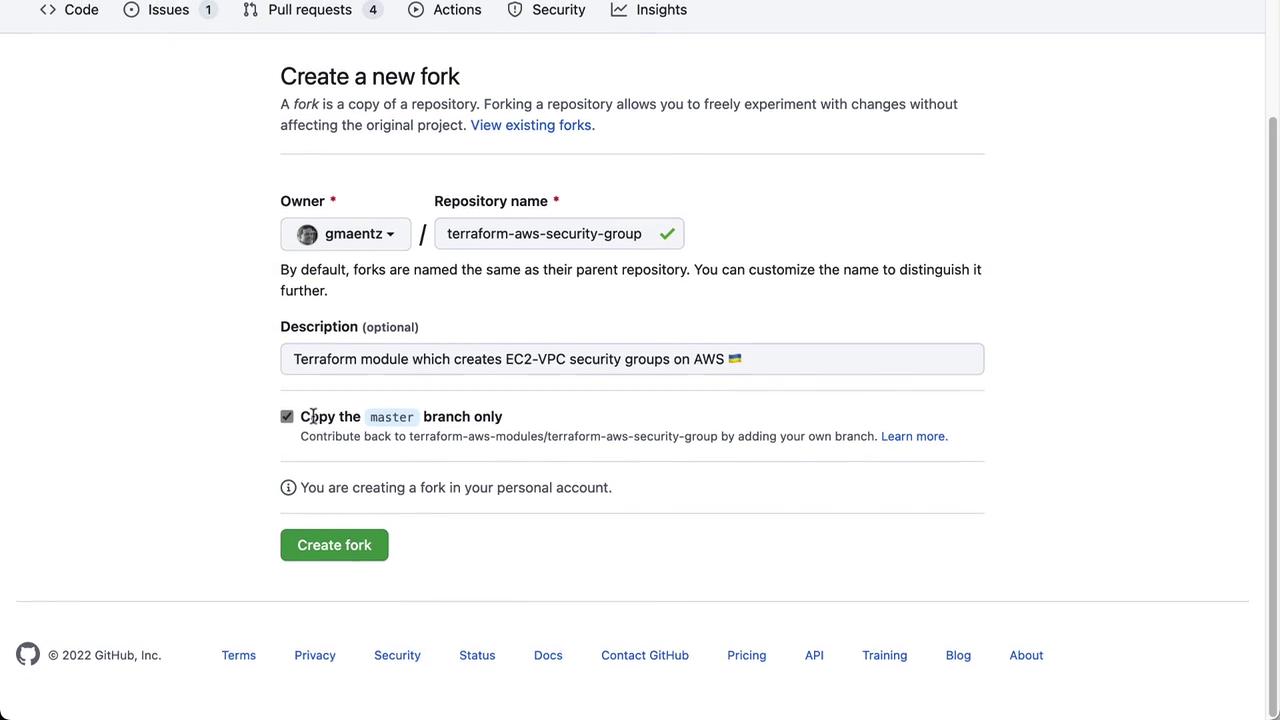1280x720 pixels.
Task: Uncheck Copy the master branch only
Action: pos(287,416)
